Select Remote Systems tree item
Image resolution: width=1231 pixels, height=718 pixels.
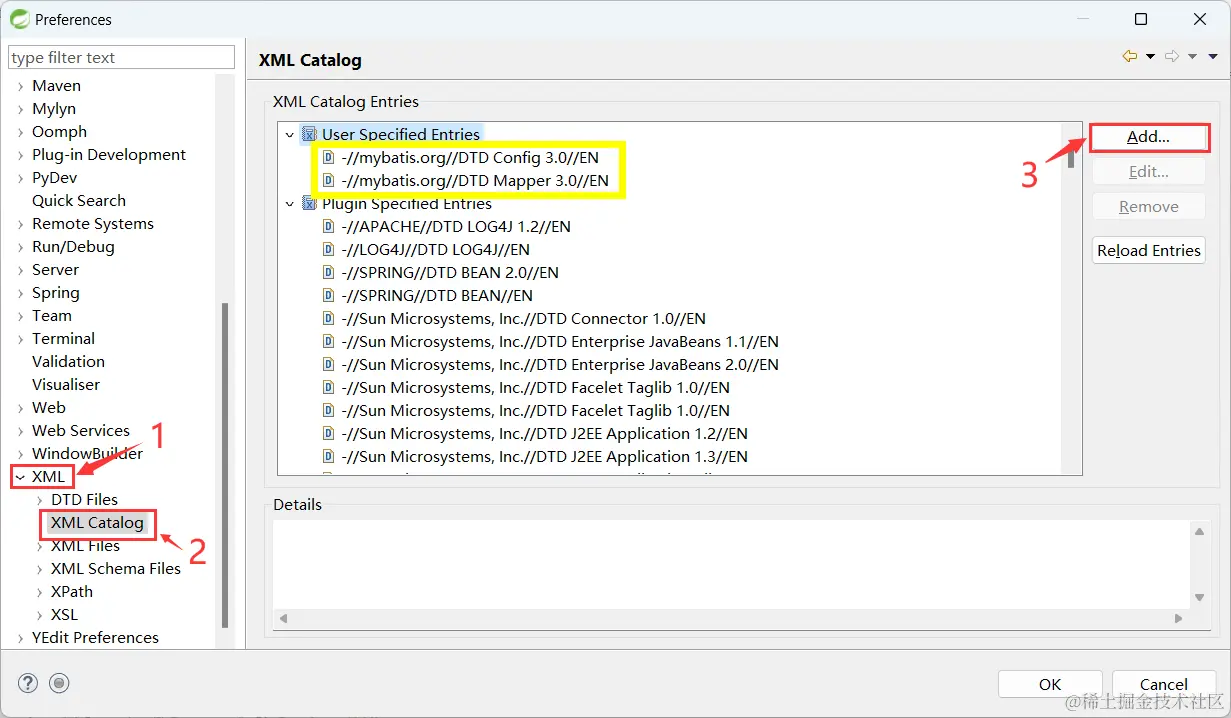(93, 224)
